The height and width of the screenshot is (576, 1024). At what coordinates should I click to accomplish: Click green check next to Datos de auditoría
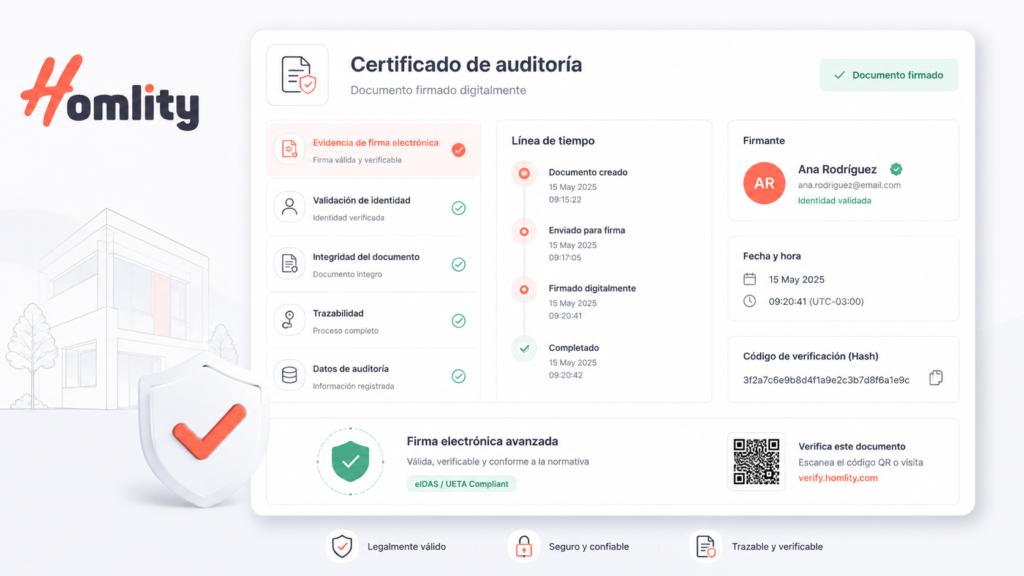pos(459,376)
